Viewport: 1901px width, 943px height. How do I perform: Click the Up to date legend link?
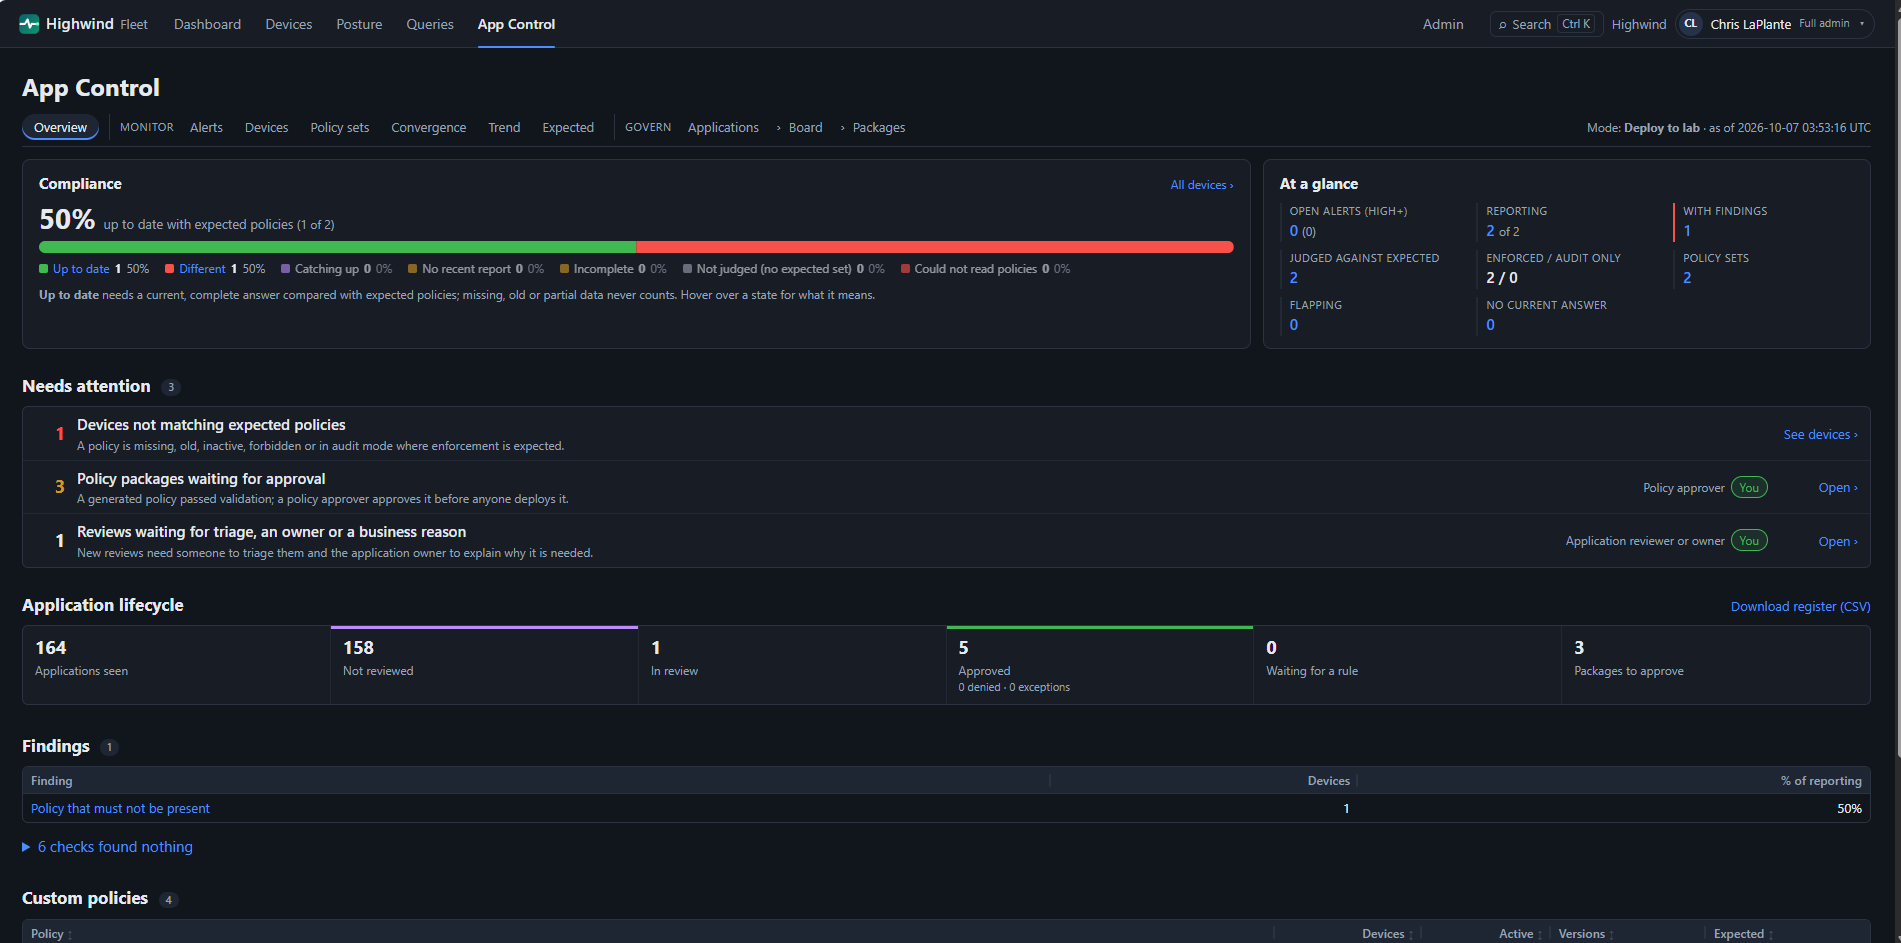coord(81,269)
